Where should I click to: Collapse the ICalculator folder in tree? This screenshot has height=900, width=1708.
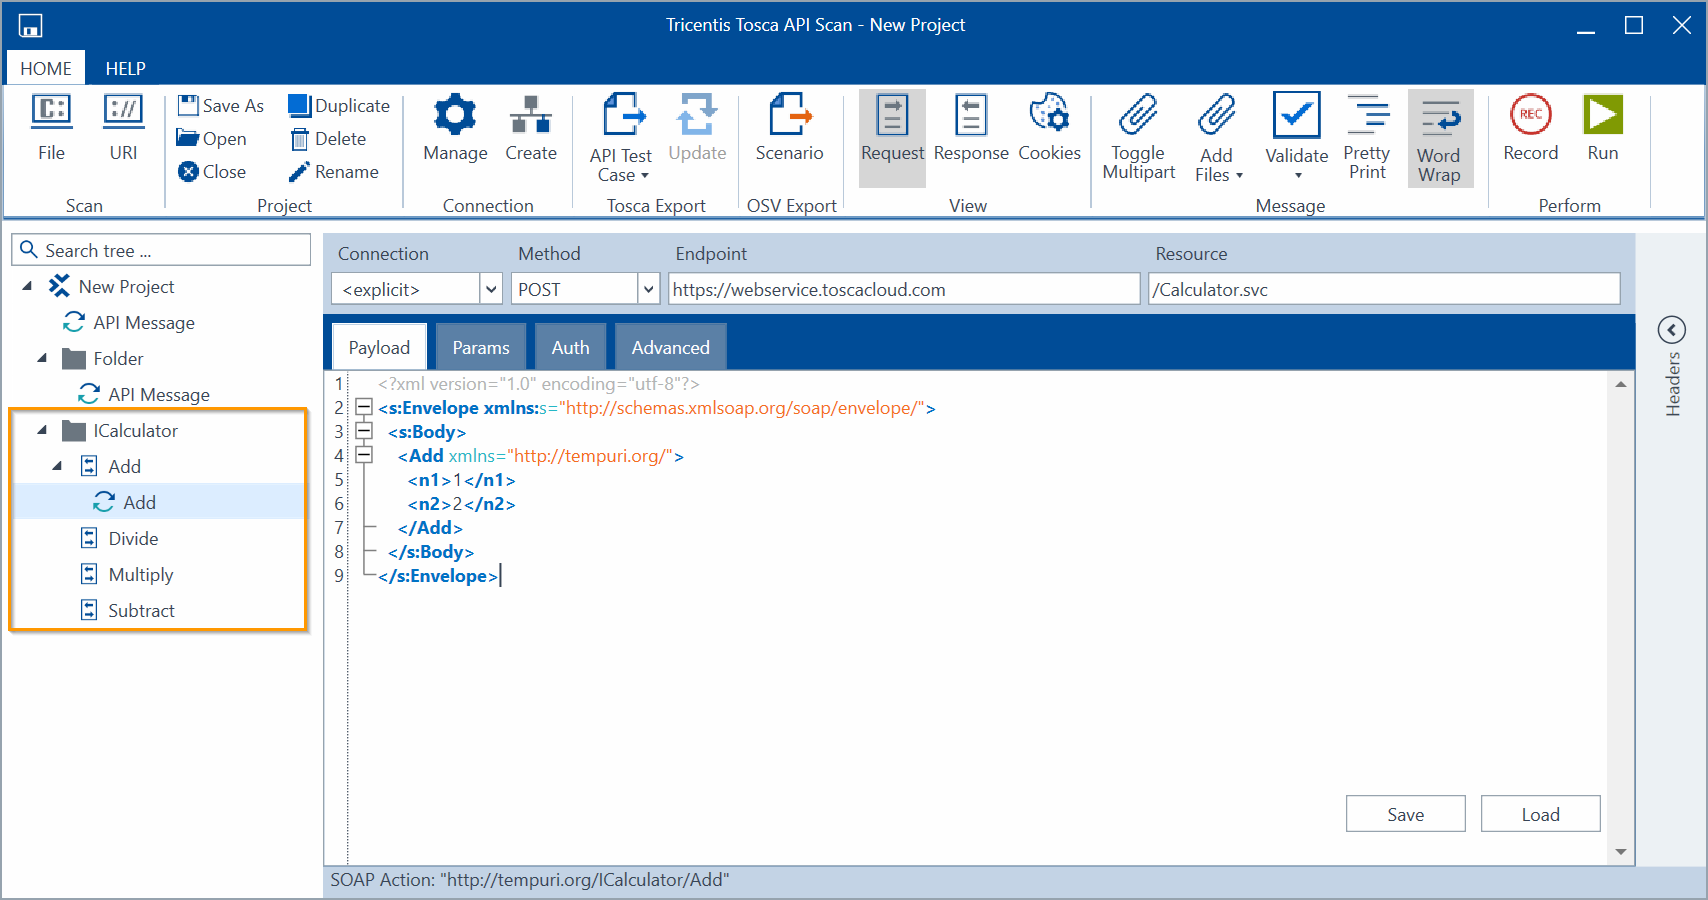pos(42,431)
